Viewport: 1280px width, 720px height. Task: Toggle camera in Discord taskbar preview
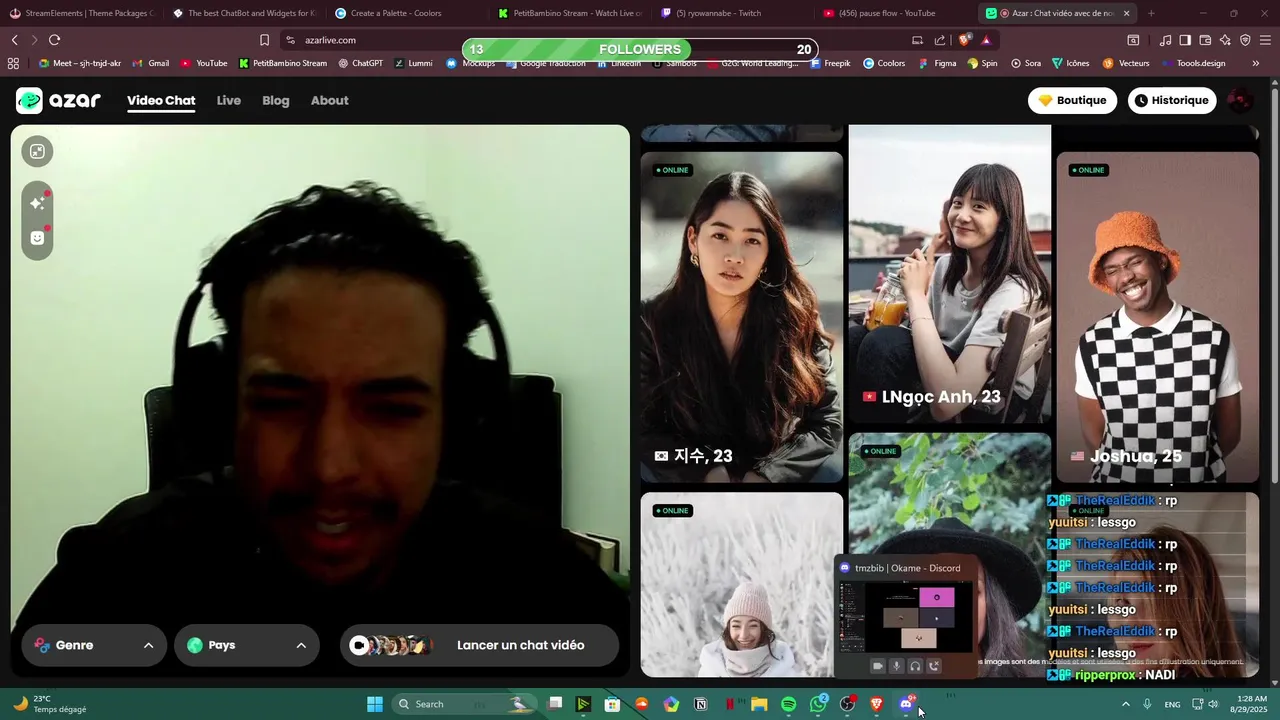click(x=878, y=666)
